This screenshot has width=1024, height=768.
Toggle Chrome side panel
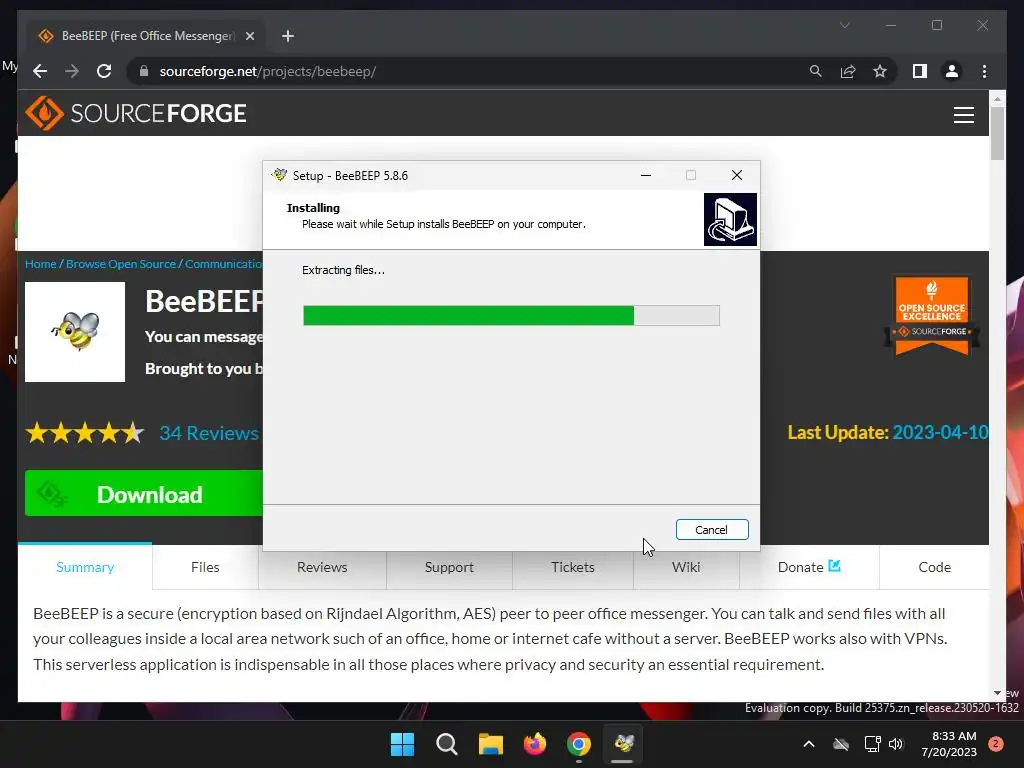tap(920, 71)
